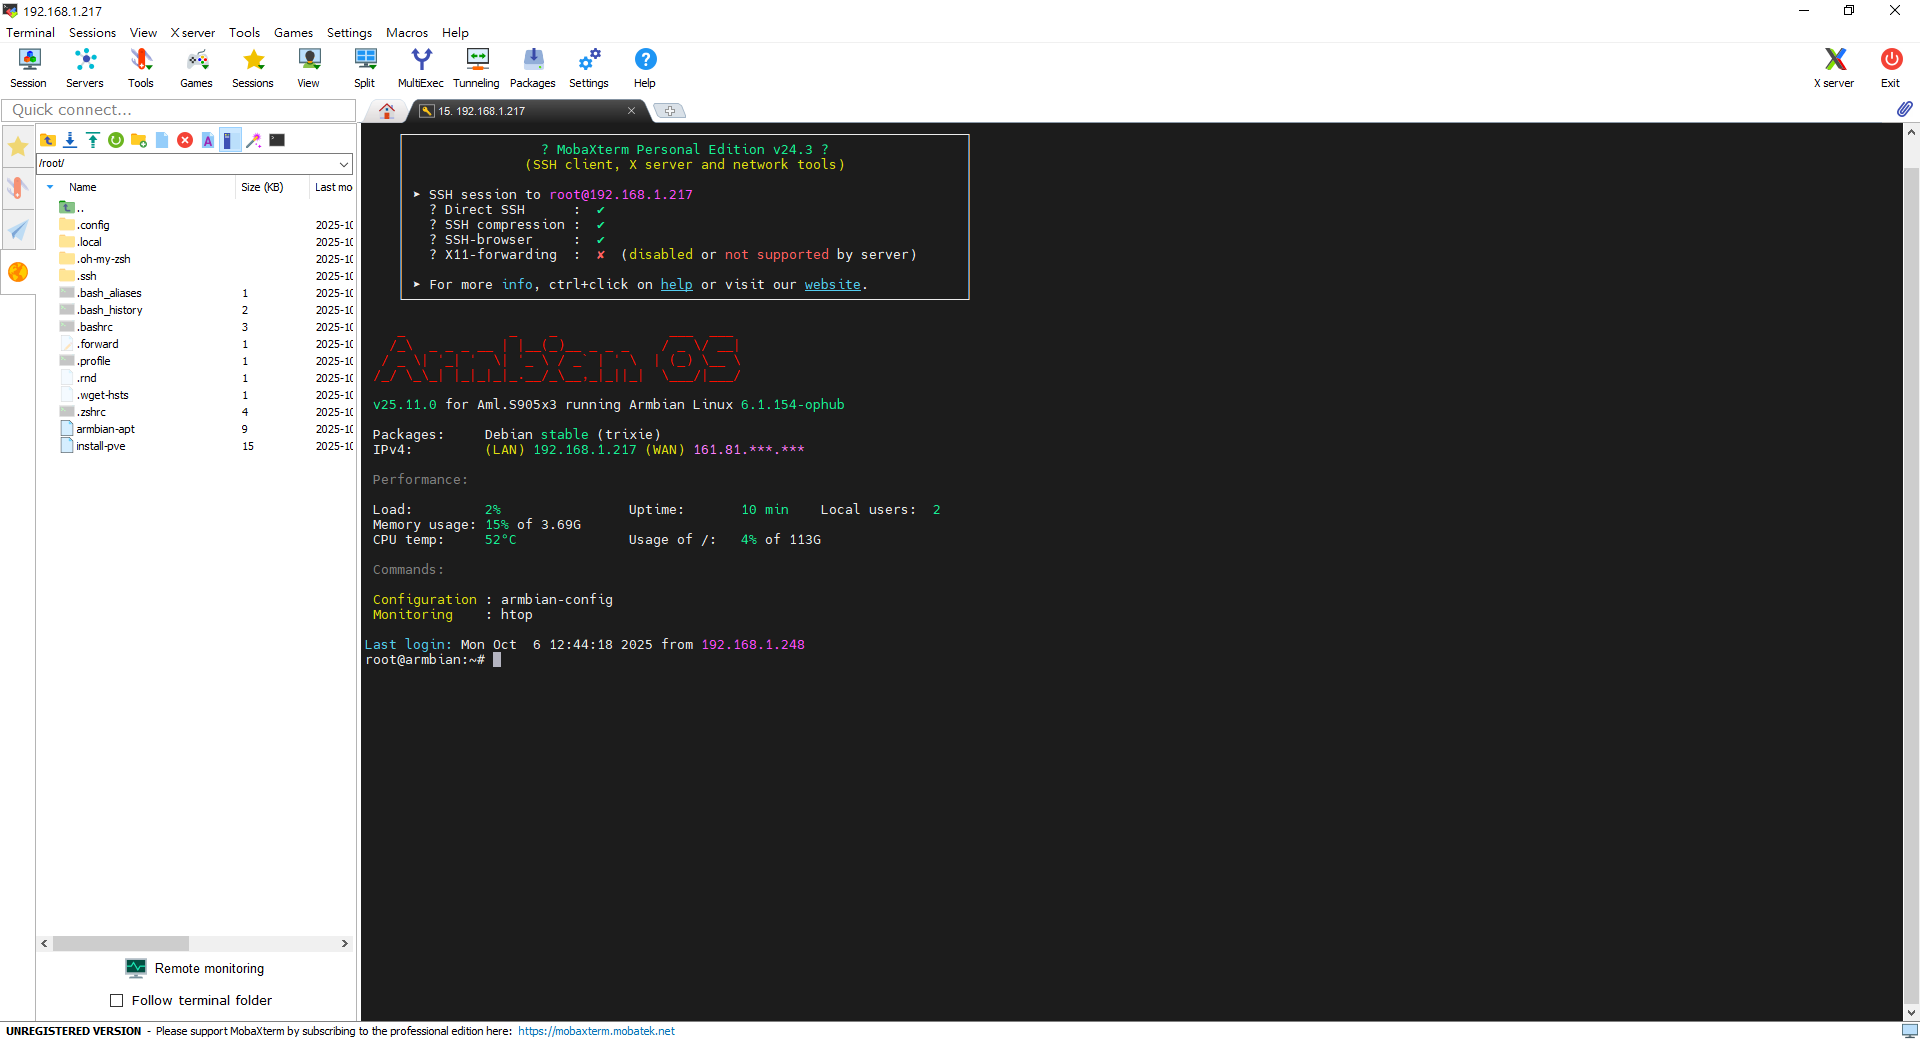Open the Macros menu
1920x1040 pixels.
click(x=407, y=32)
